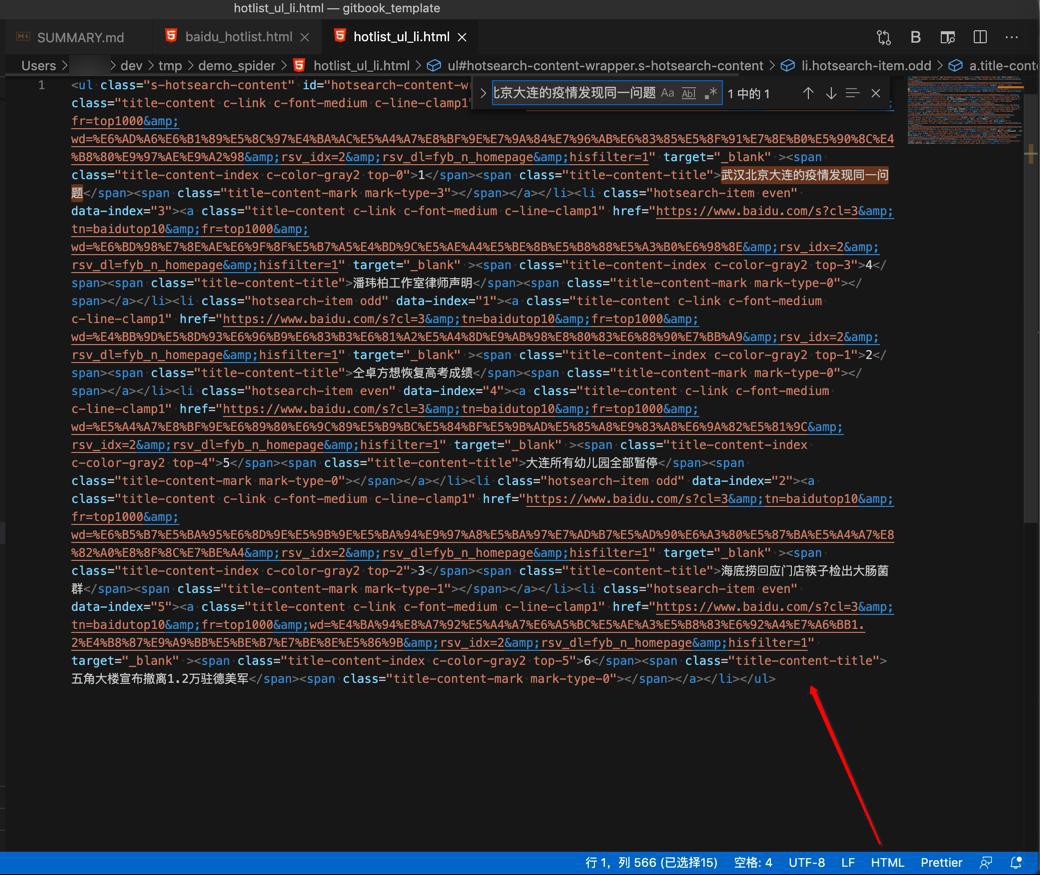Expand the replace field chevron in find widget
1040x875 pixels.
tap(484, 94)
